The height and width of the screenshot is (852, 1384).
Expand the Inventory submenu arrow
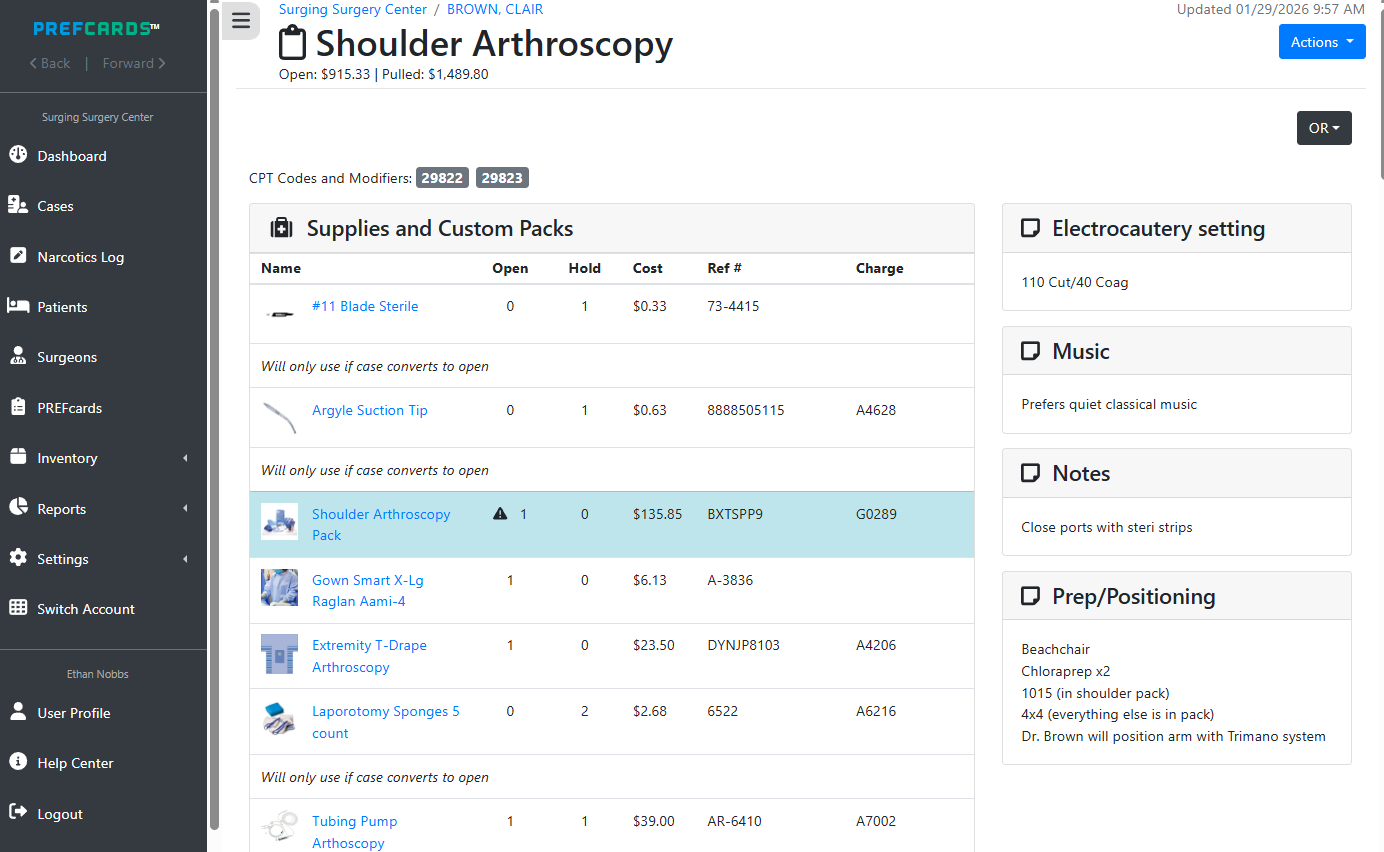point(186,458)
